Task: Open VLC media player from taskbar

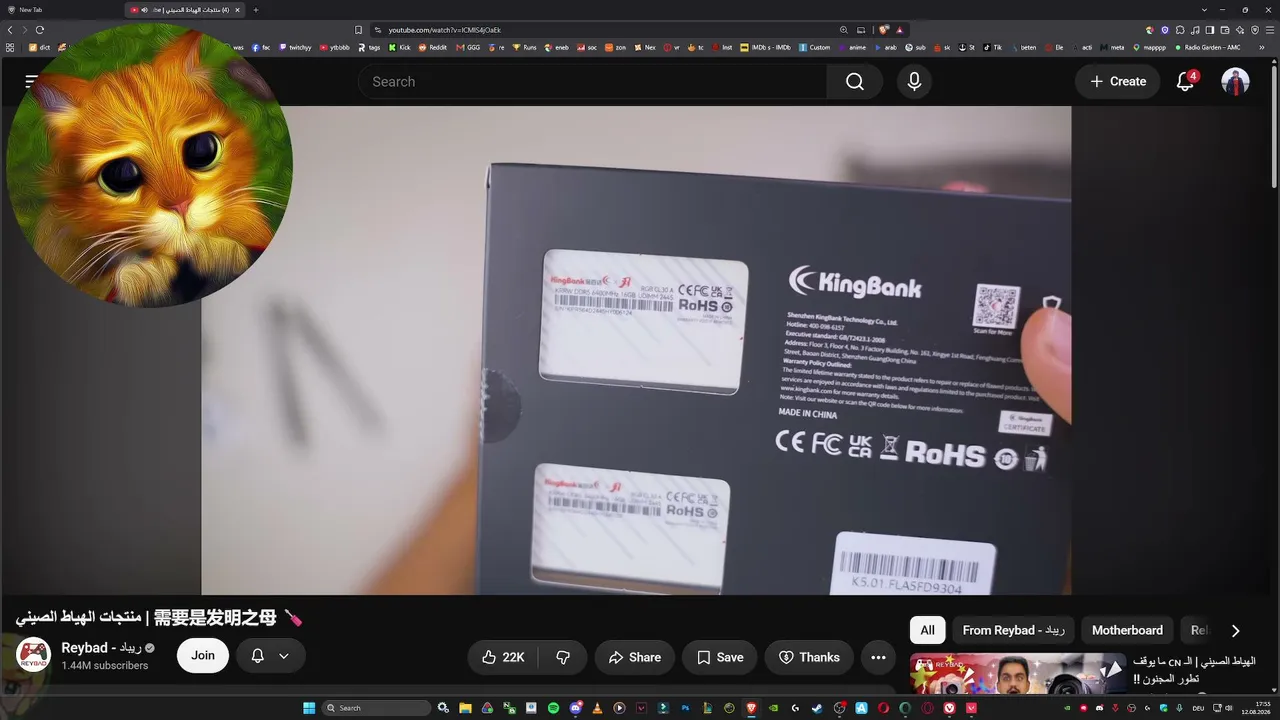Action: tap(597, 708)
